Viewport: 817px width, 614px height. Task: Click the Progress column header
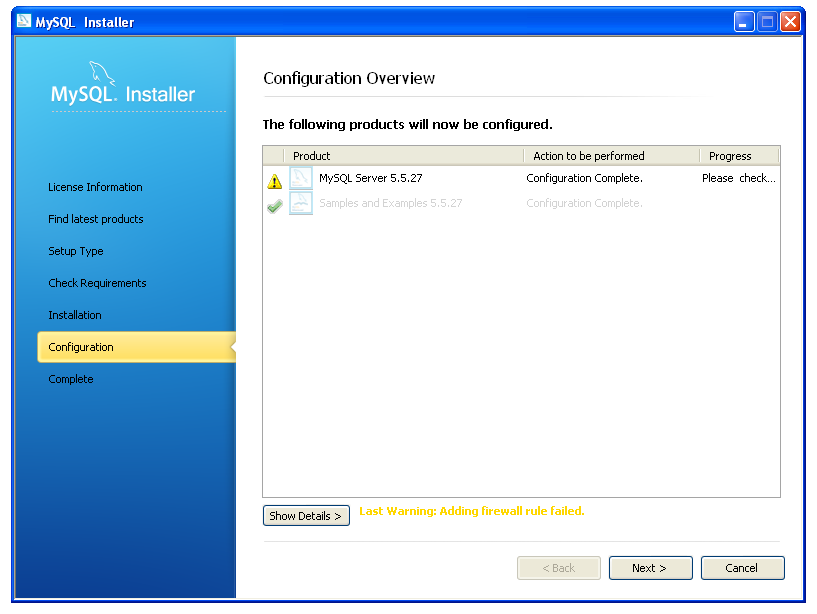pos(739,156)
